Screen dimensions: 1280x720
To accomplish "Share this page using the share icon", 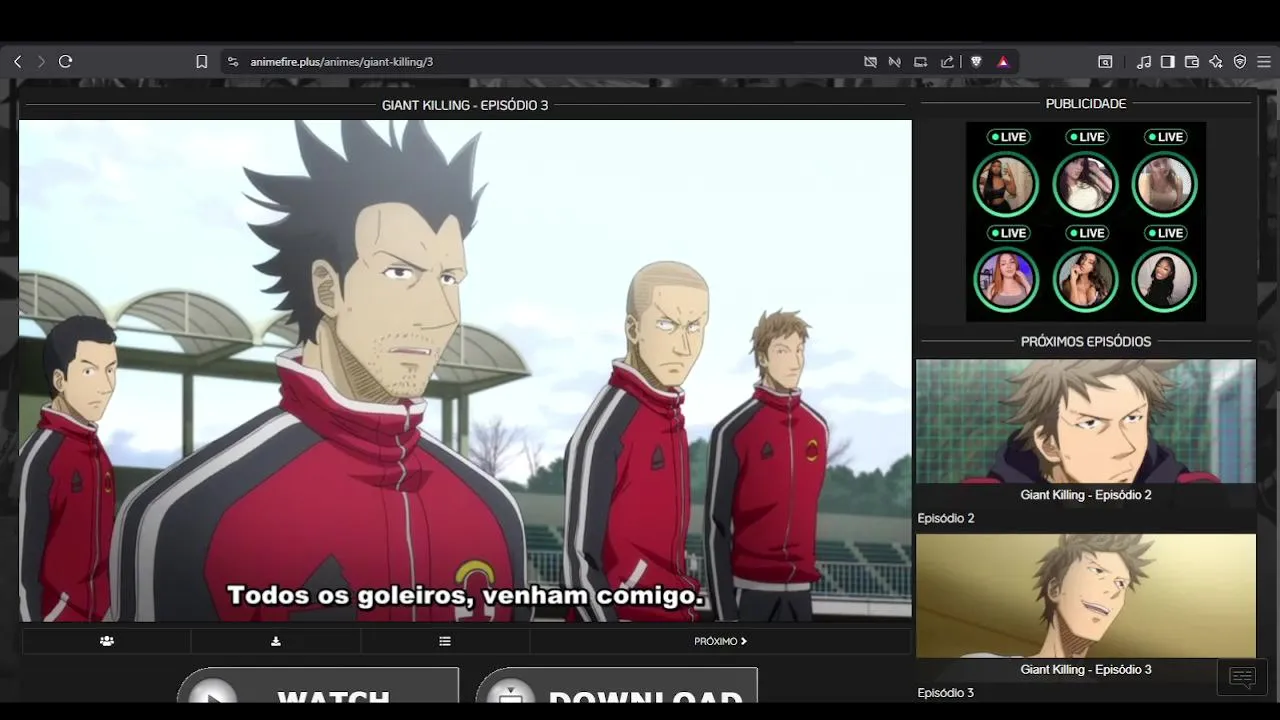I will coord(947,62).
